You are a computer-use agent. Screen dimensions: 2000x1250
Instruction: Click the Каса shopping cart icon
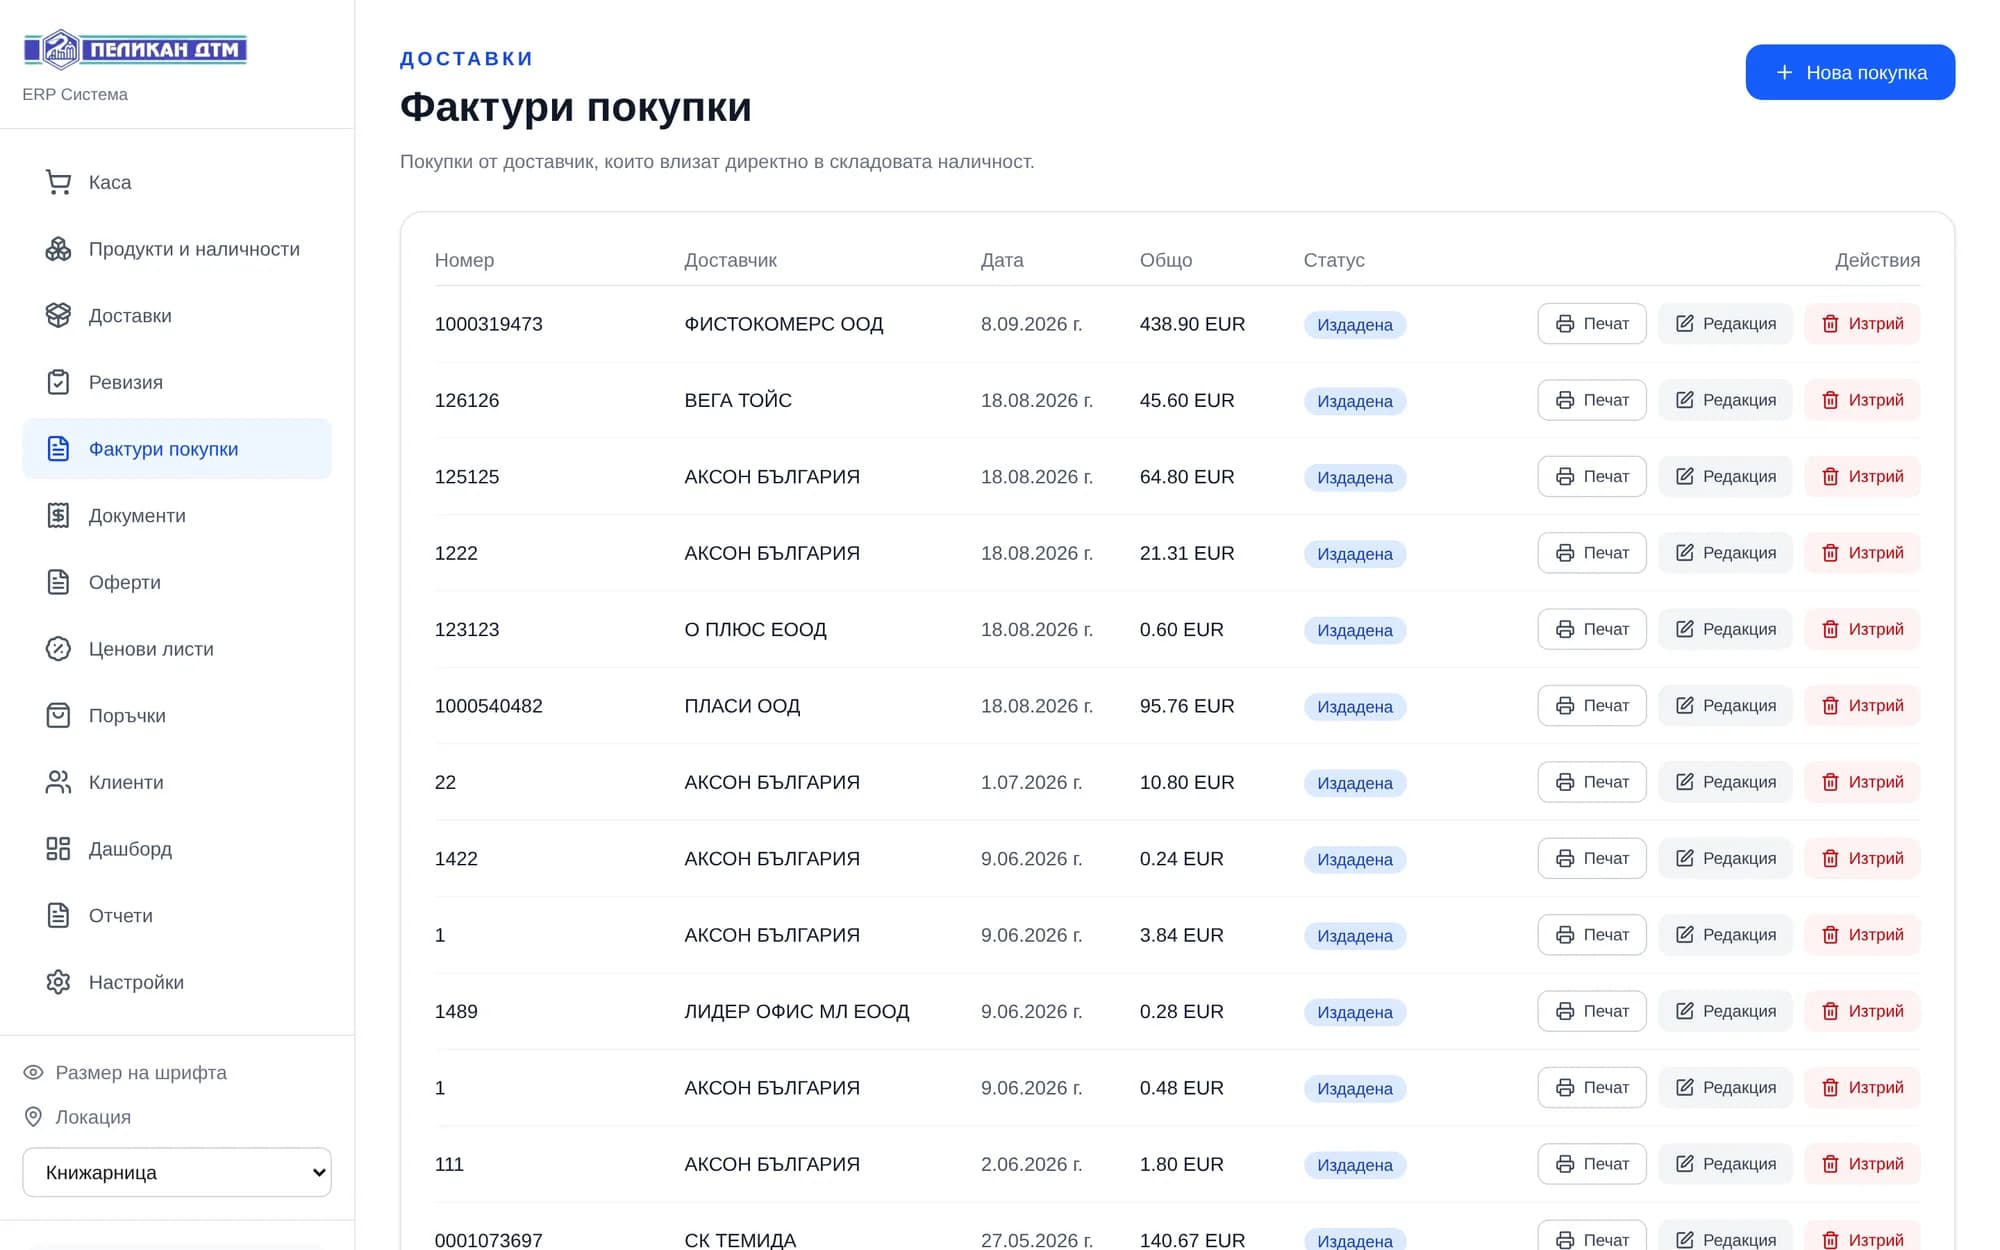(x=58, y=182)
